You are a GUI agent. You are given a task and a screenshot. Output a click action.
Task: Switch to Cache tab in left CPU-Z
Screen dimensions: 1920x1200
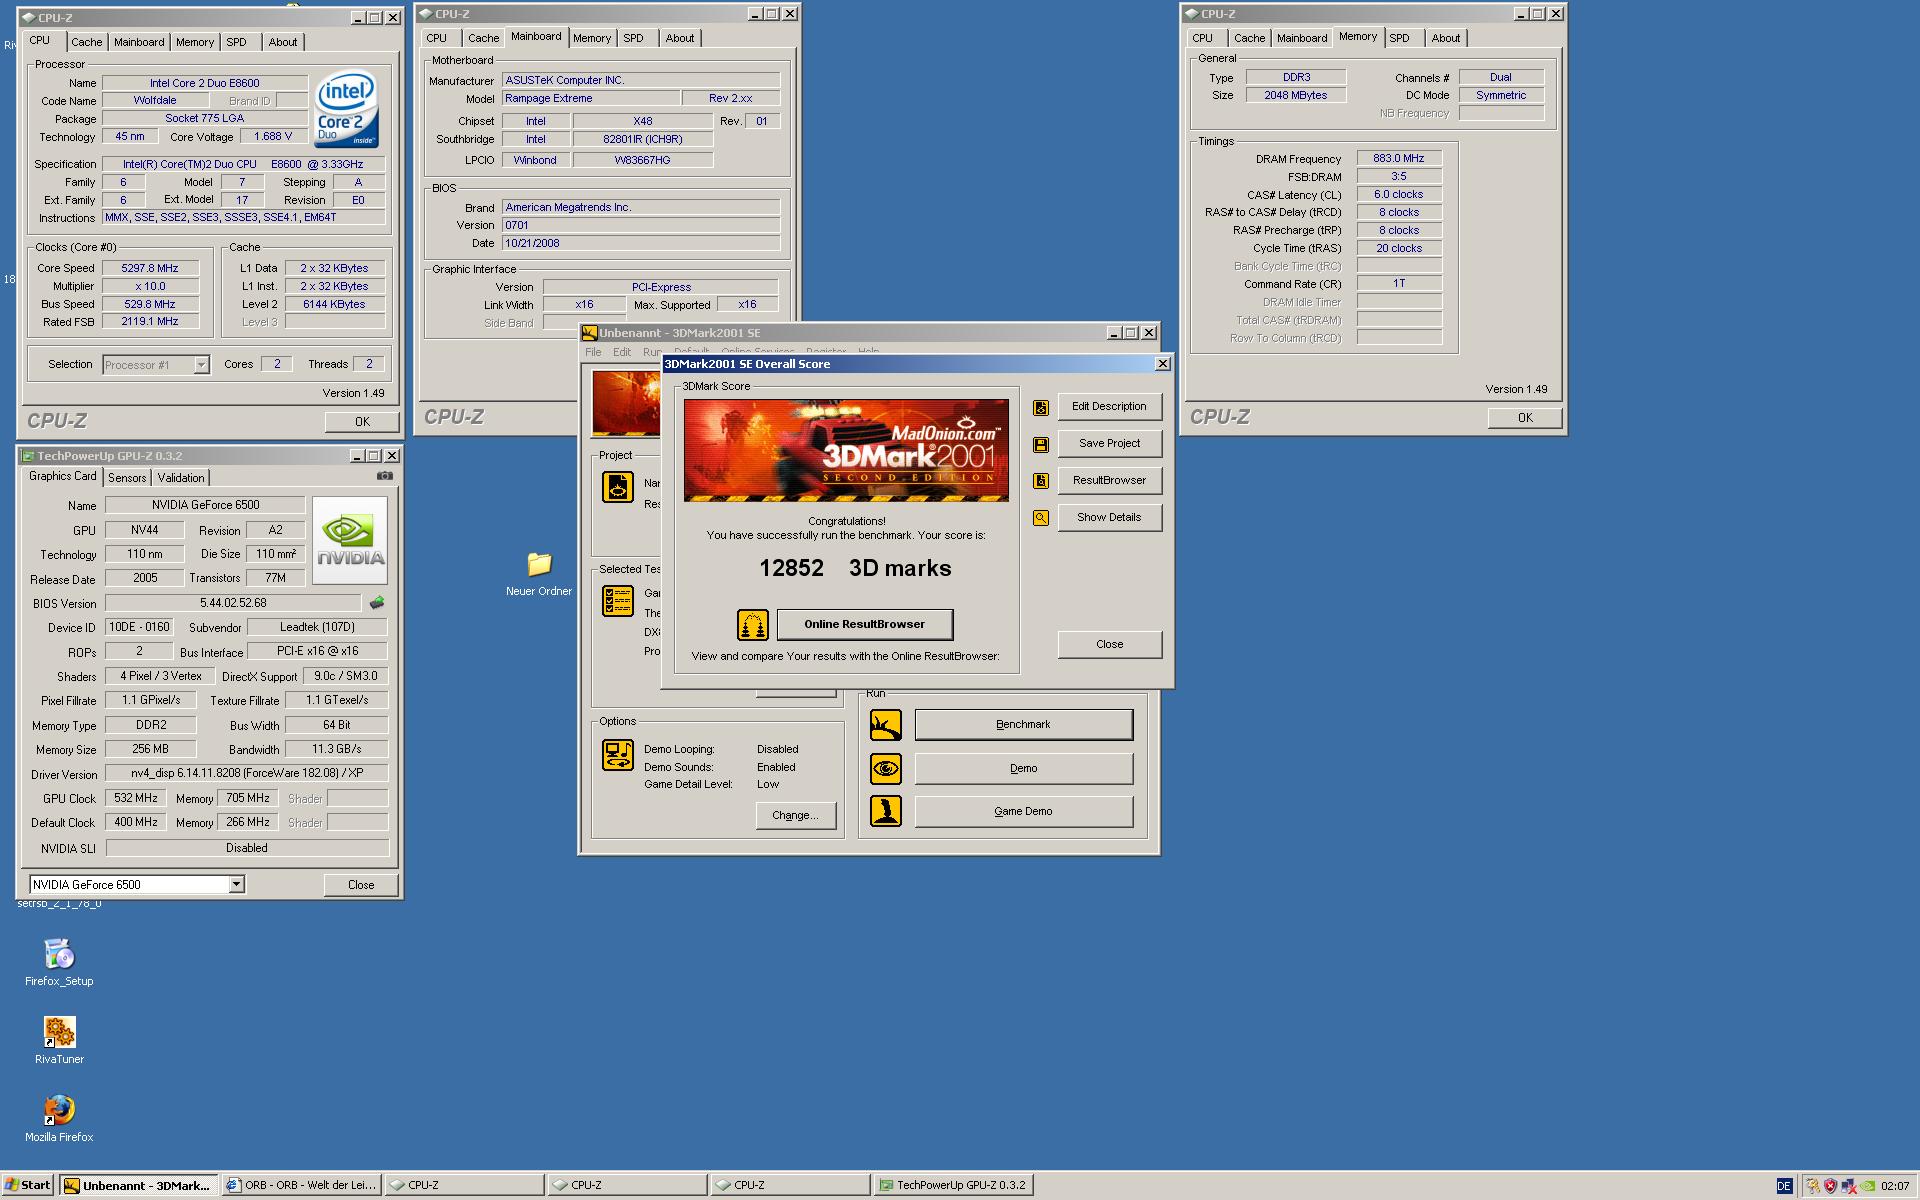(86, 42)
